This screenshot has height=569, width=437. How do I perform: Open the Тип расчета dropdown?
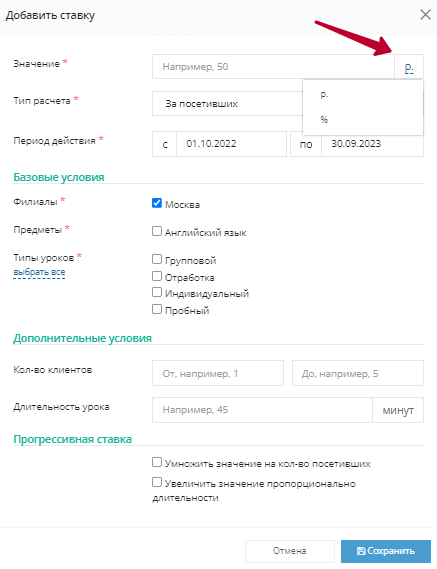coord(227,104)
